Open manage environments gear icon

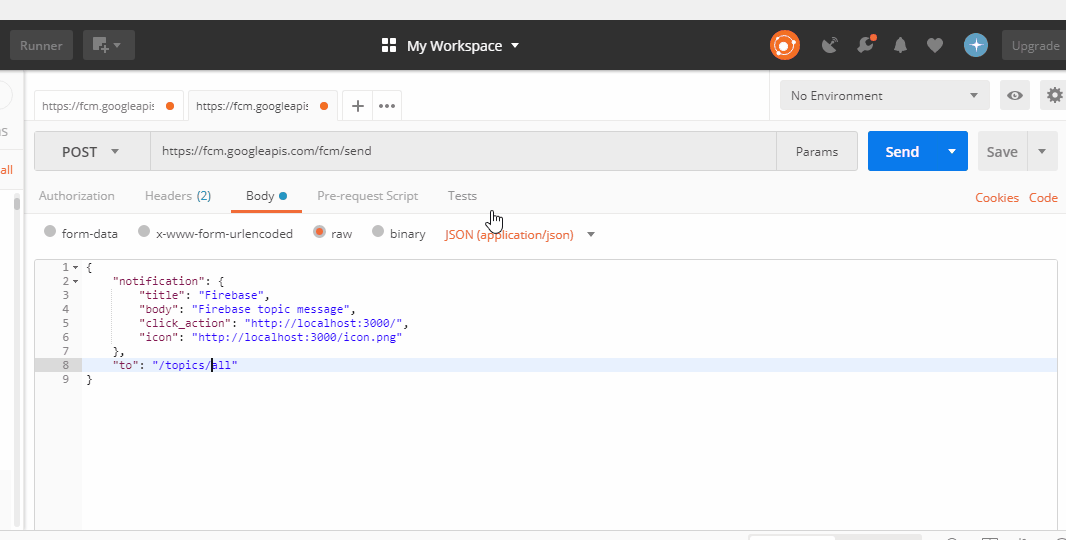(1054, 96)
